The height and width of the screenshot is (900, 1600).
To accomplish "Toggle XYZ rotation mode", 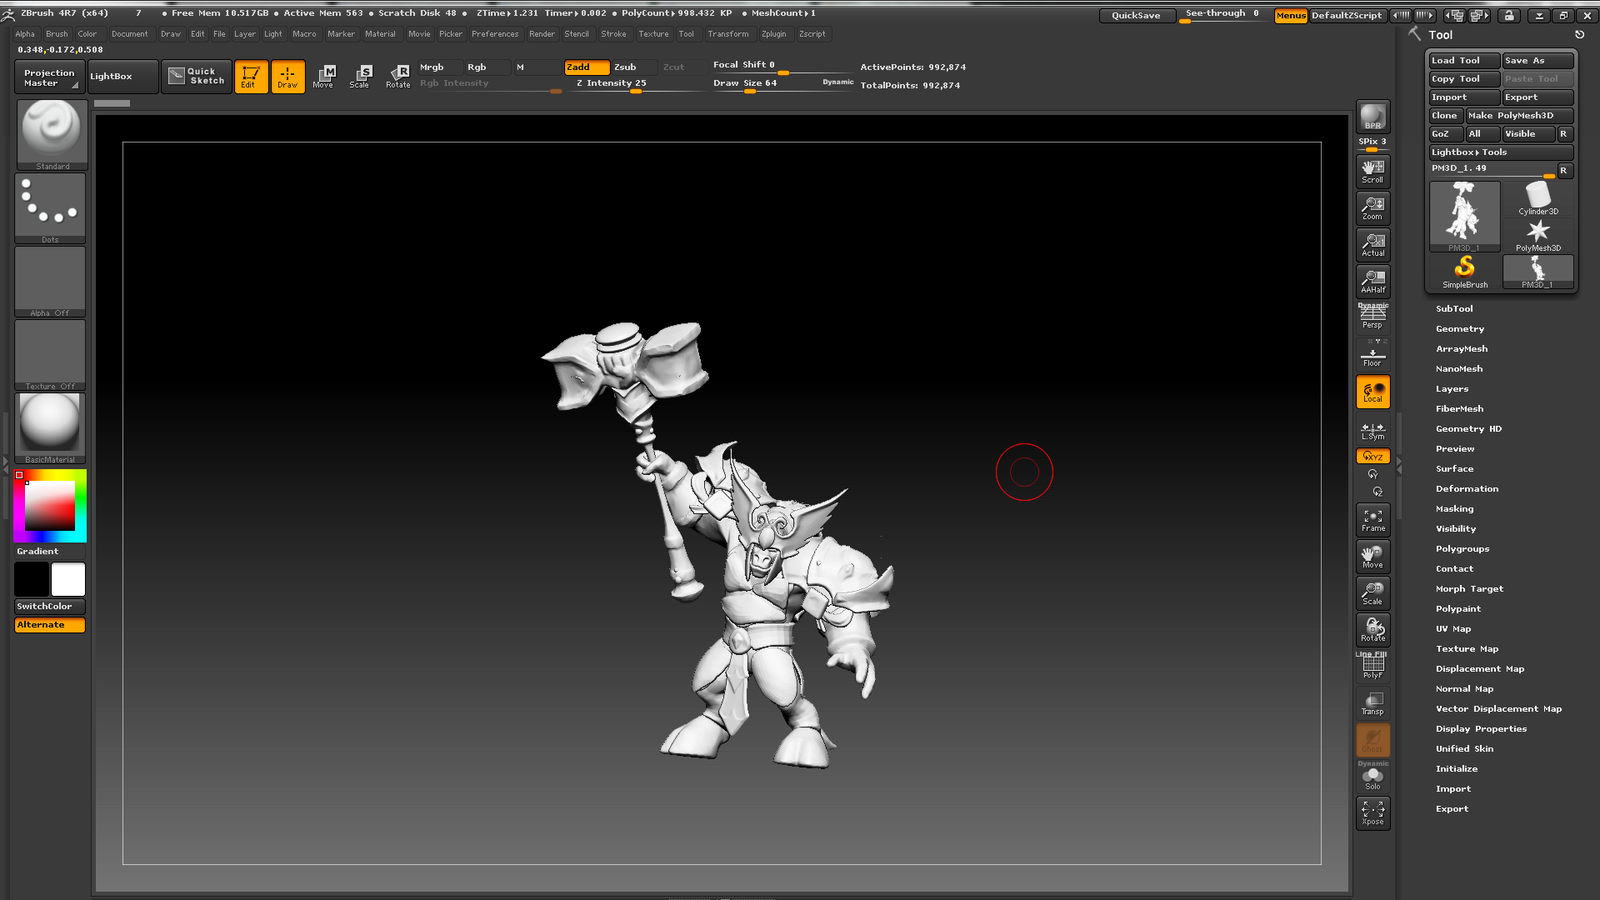I will 1373,456.
